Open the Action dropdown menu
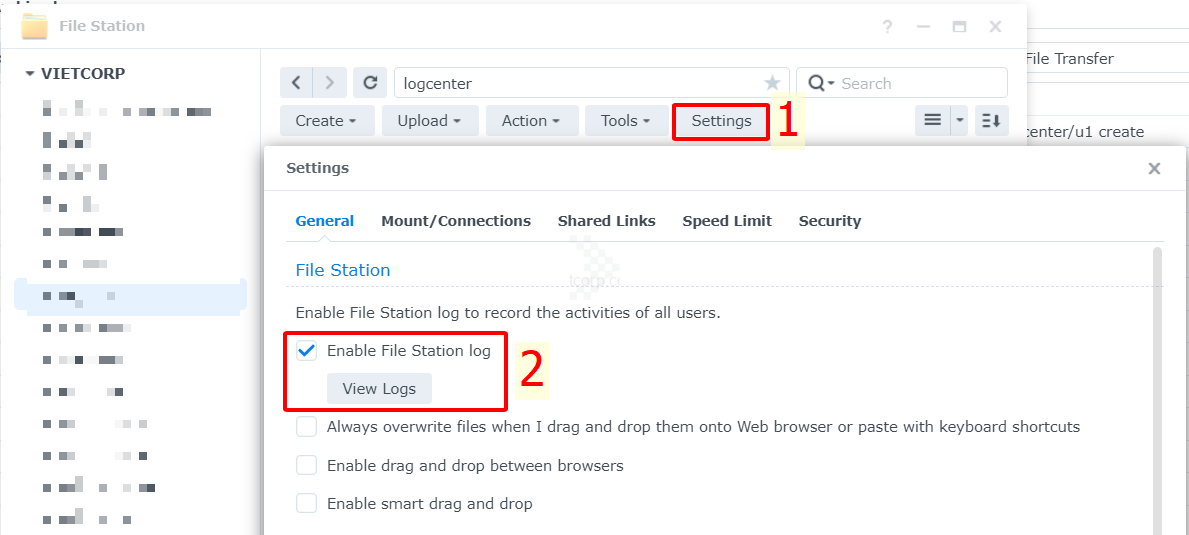The height and width of the screenshot is (535, 1189). tap(531, 121)
